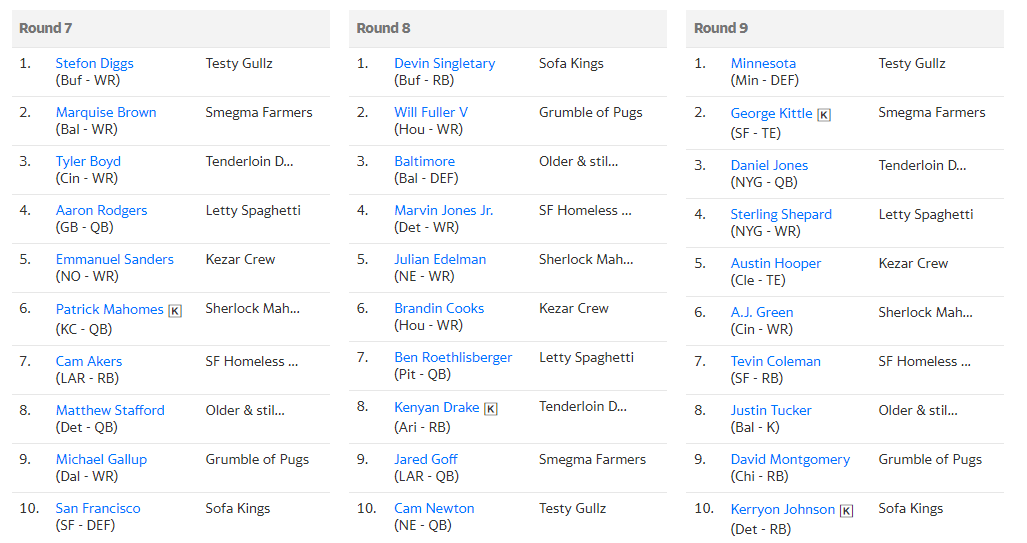Viewport: 1027px width, 543px height.
Task: Open Marquise Brown player link
Action: [x=106, y=112]
